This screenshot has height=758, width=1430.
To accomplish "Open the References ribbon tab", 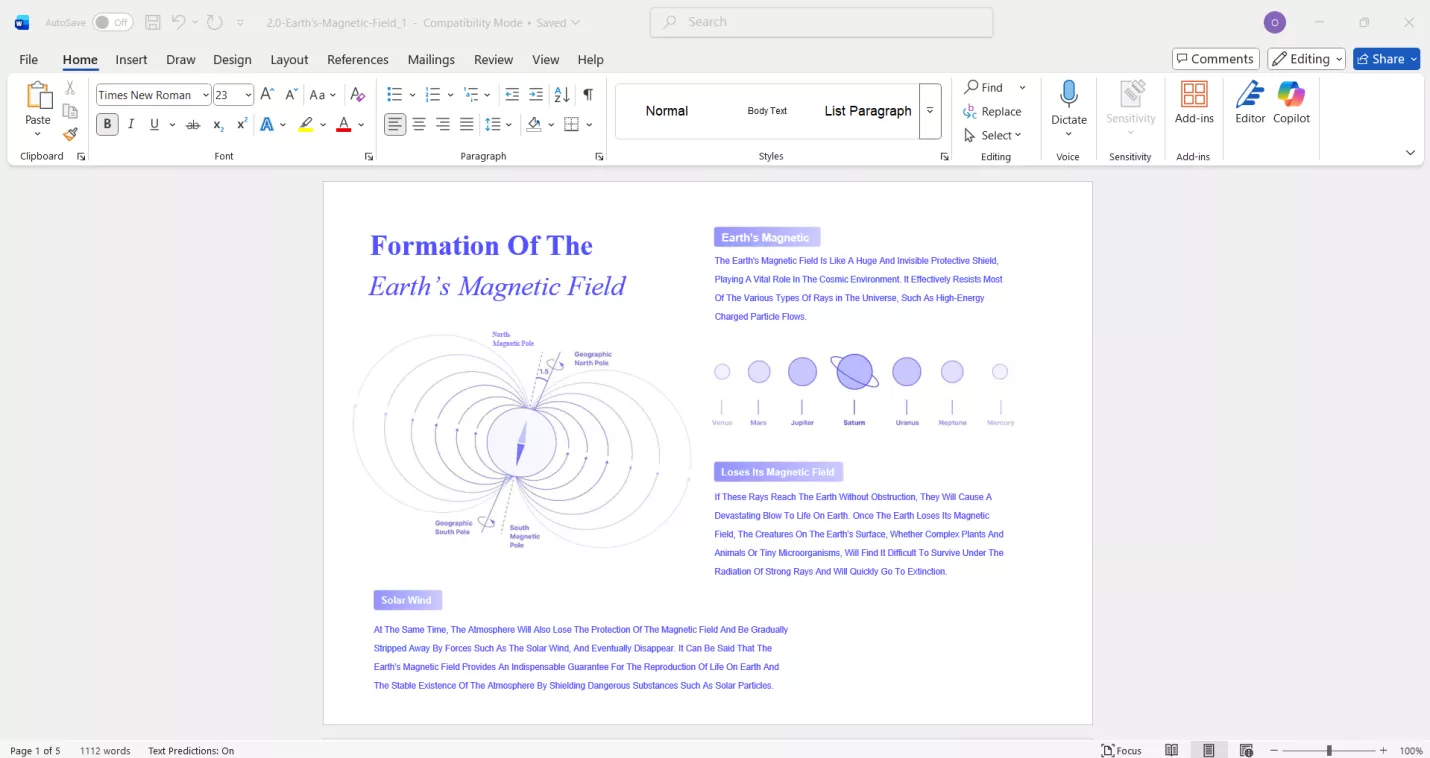I will tap(357, 59).
